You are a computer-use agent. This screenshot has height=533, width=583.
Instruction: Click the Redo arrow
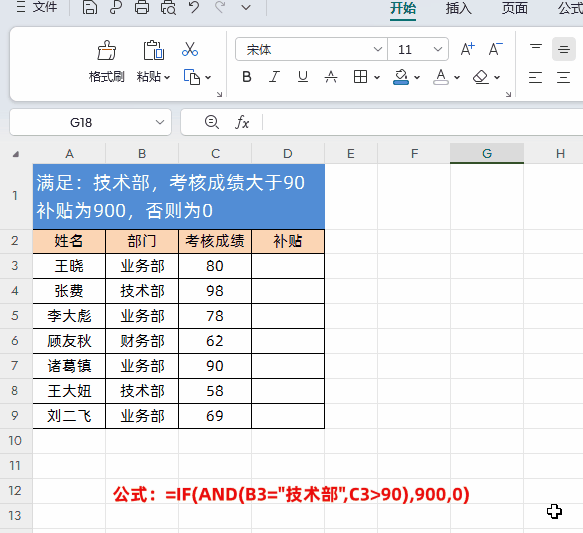click(220, 7)
